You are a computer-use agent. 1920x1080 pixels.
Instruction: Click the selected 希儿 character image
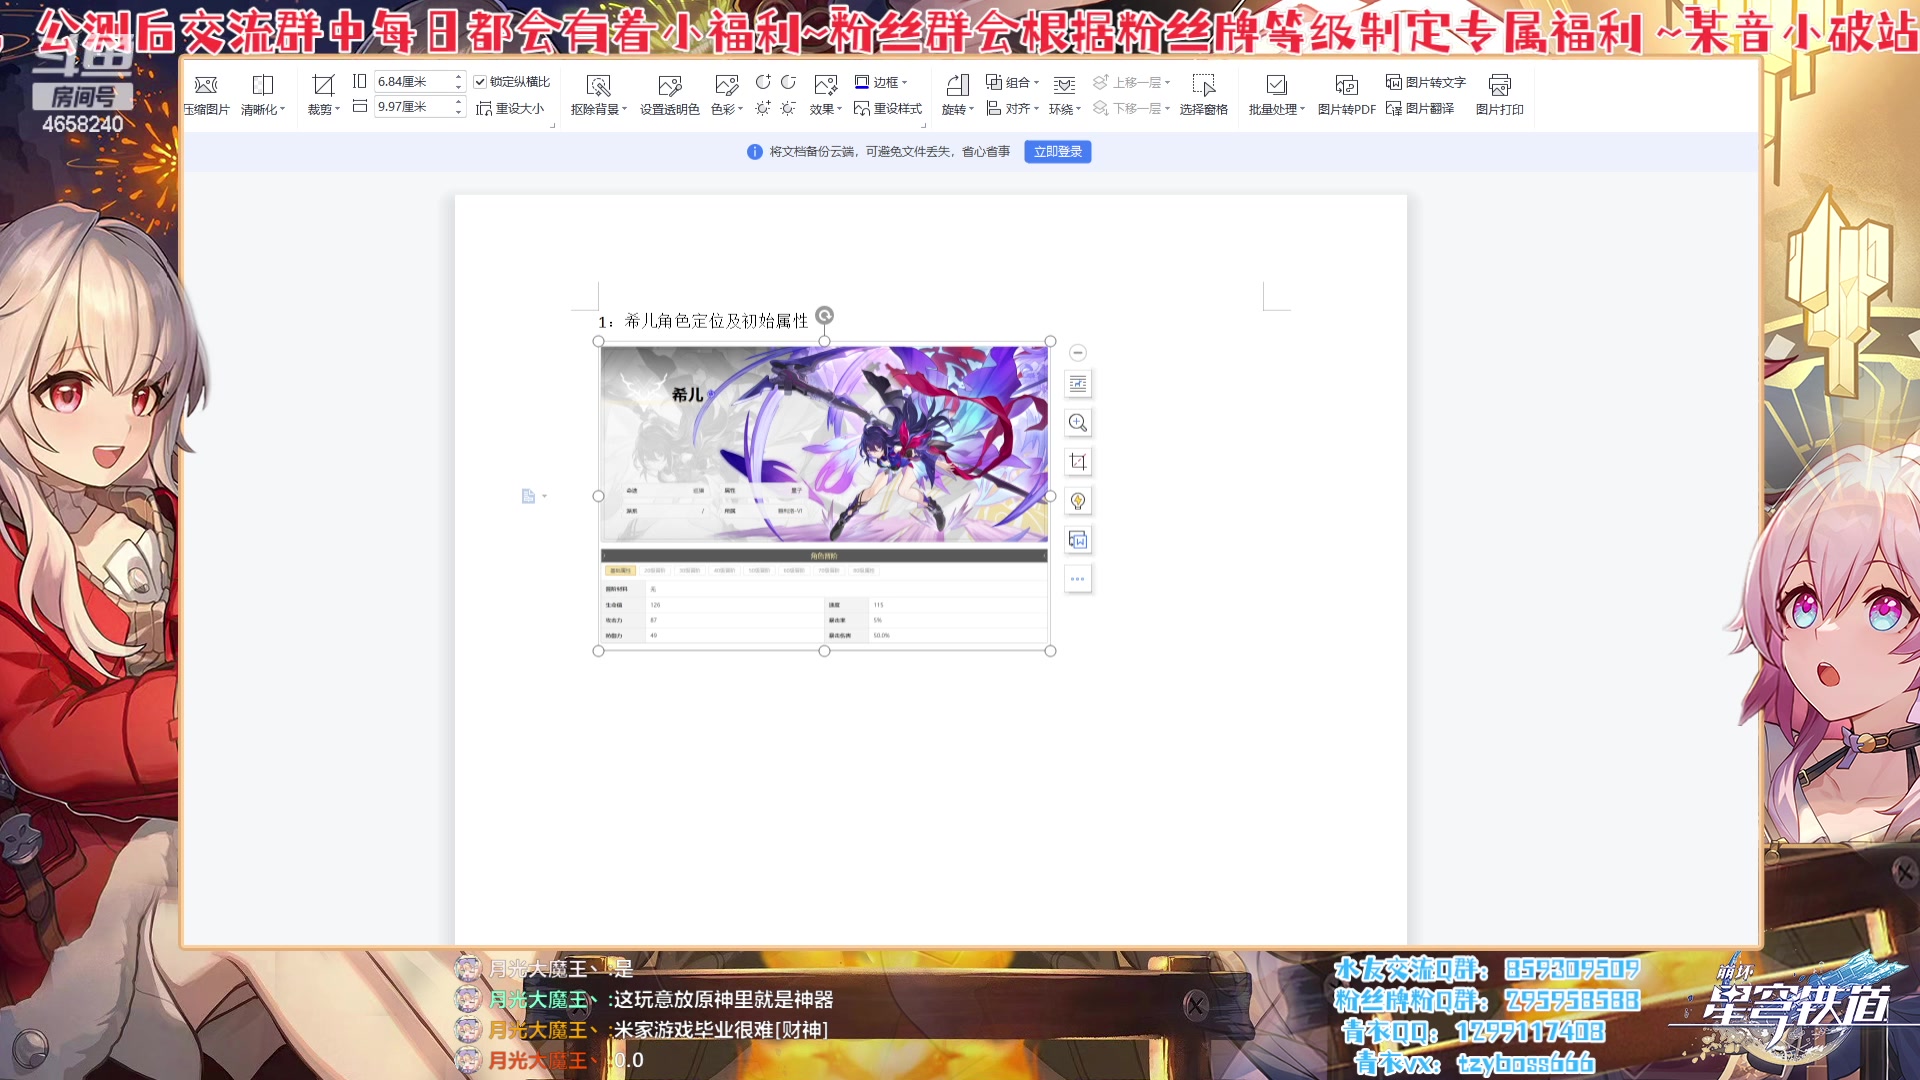(824, 496)
